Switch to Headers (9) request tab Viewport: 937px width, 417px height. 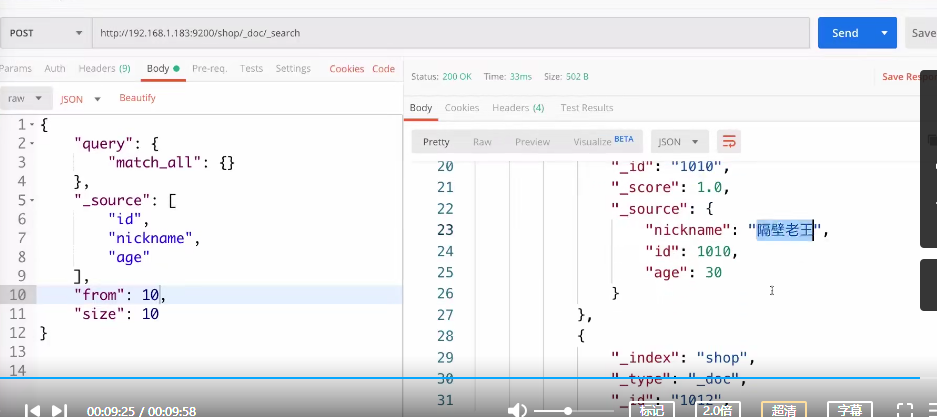coord(105,69)
